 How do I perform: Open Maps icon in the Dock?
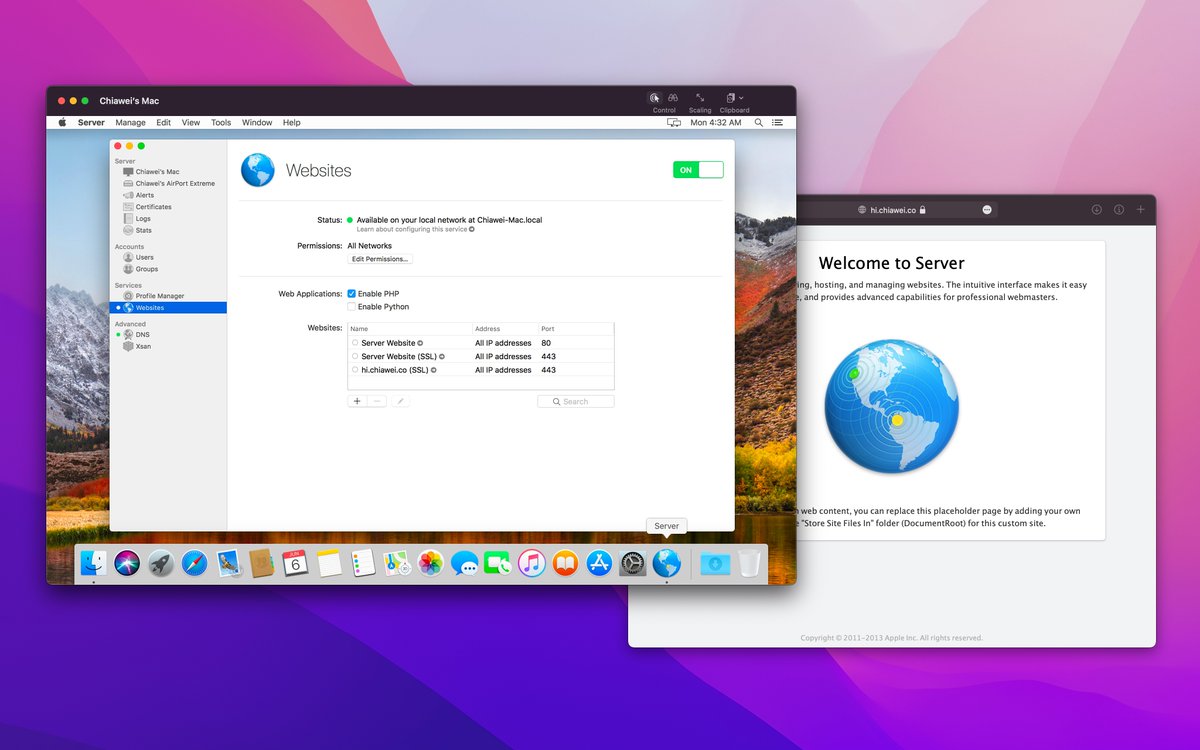tap(396, 563)
